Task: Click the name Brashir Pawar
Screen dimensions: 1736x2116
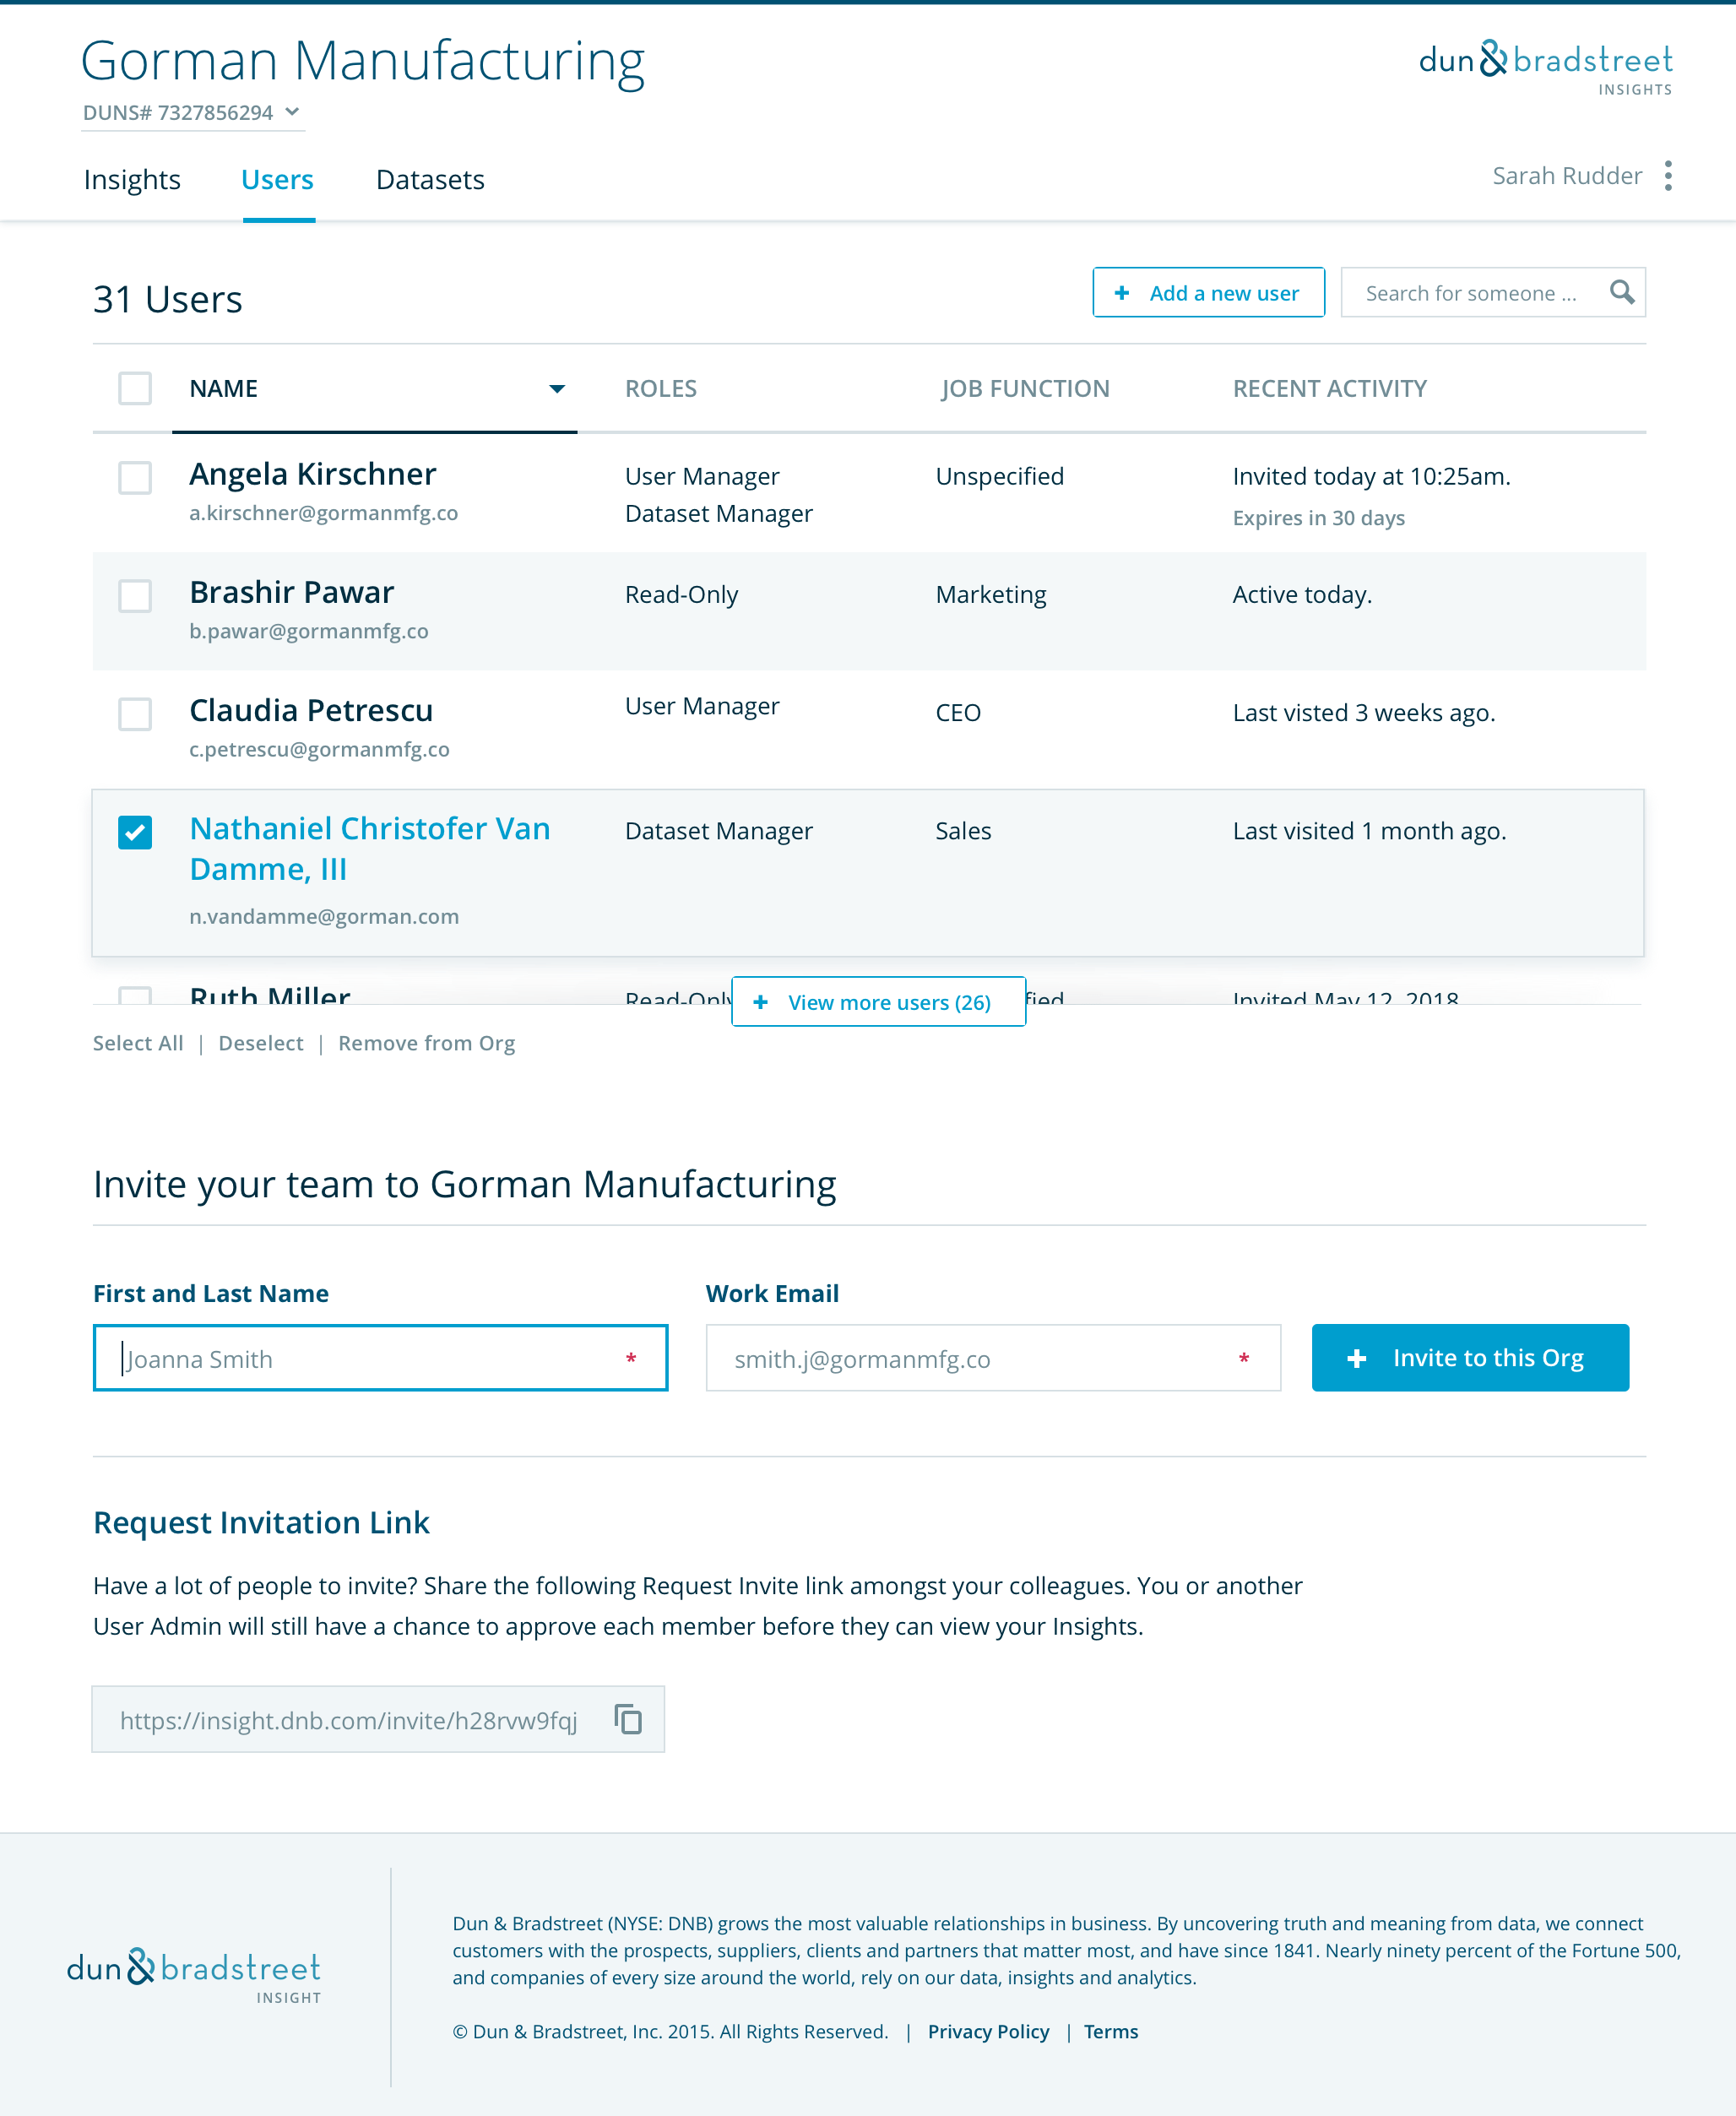Action: point(292,592)
